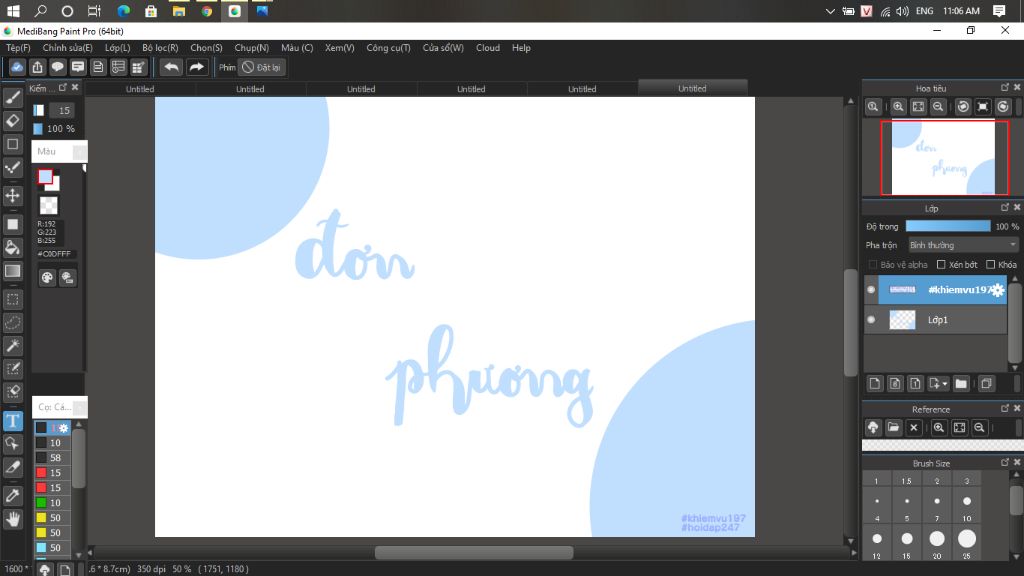Screen dimensions: 1024x576
Task: Click the Đặt lại reset button
Action: 262,67
